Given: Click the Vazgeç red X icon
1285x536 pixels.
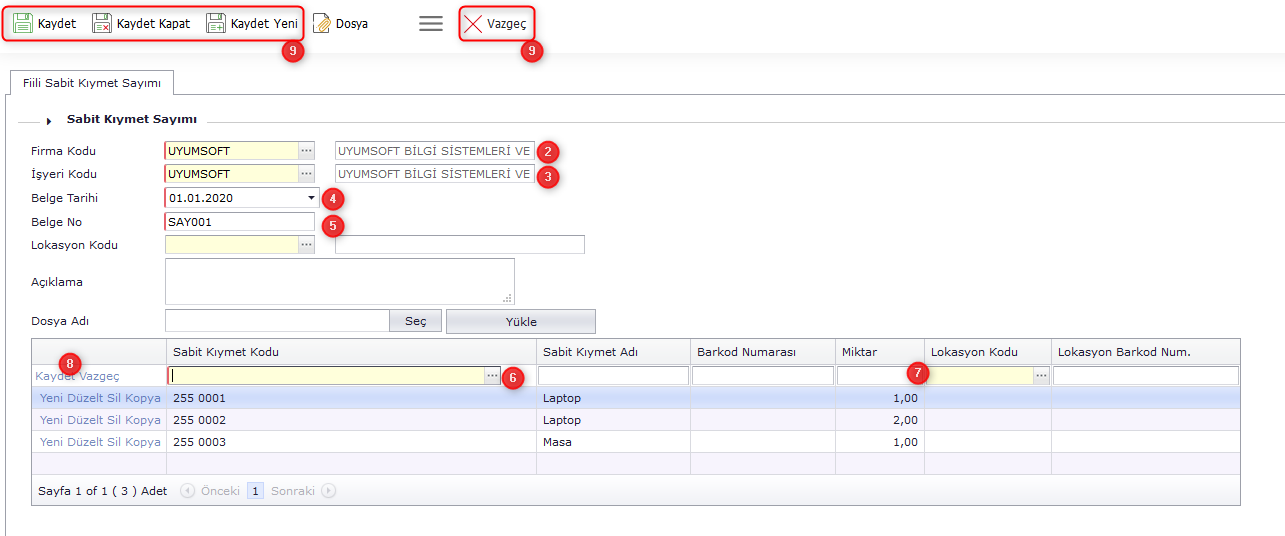Looking at the screenshot, I should pos(473,23).
